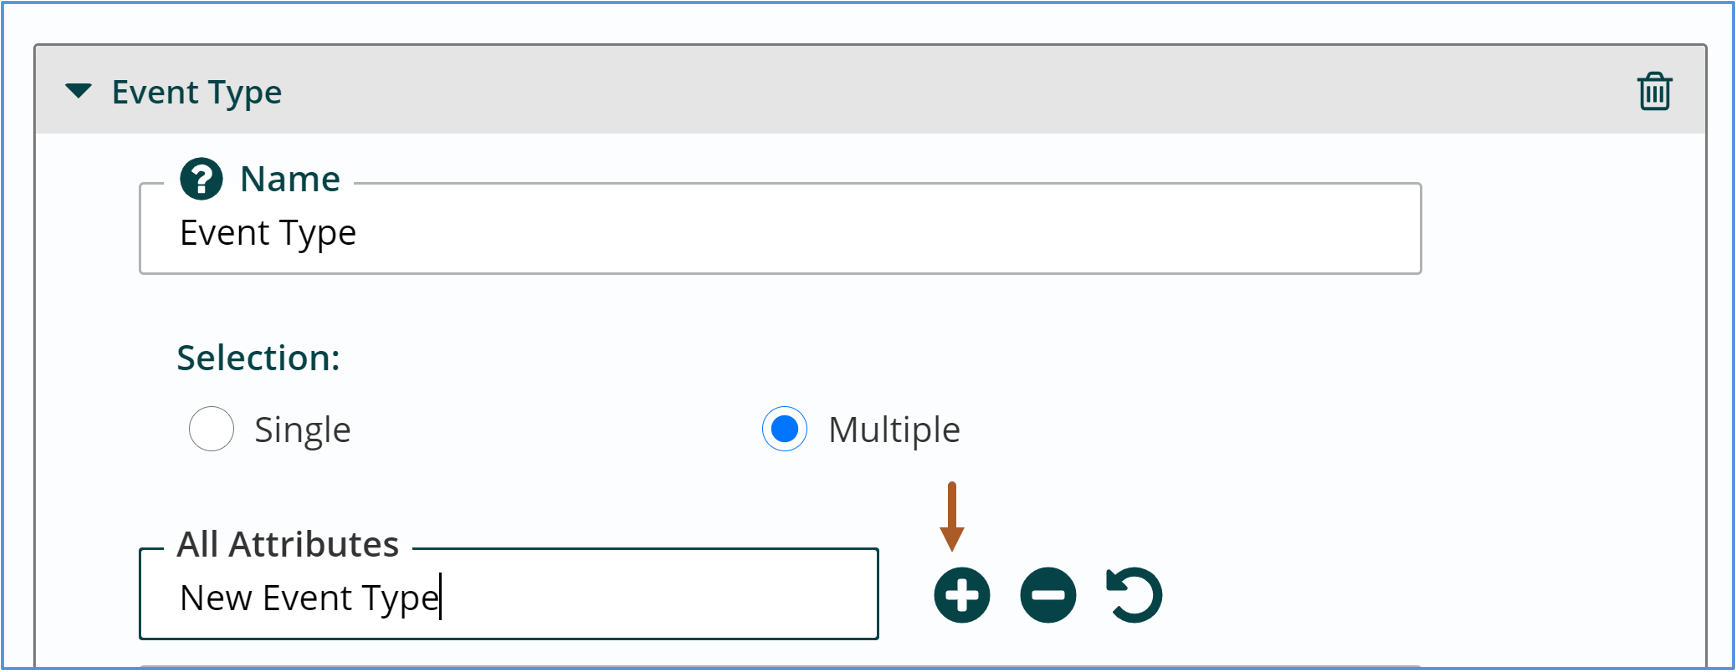Select the Single radio button
Image resolution: width=1736 pixels, height=672 pixels.
(211, 429)
